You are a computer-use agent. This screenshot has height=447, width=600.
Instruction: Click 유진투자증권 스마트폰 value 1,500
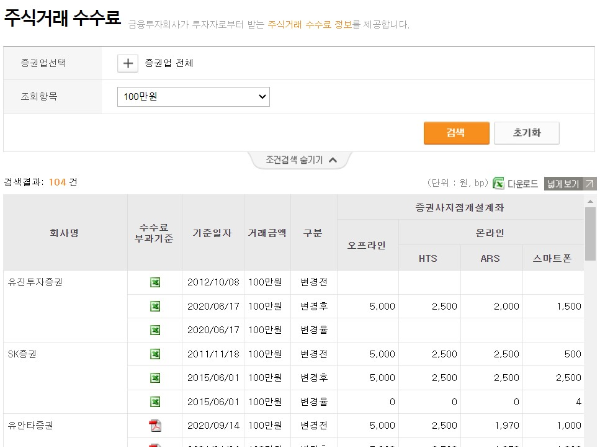tap(569, 306)
